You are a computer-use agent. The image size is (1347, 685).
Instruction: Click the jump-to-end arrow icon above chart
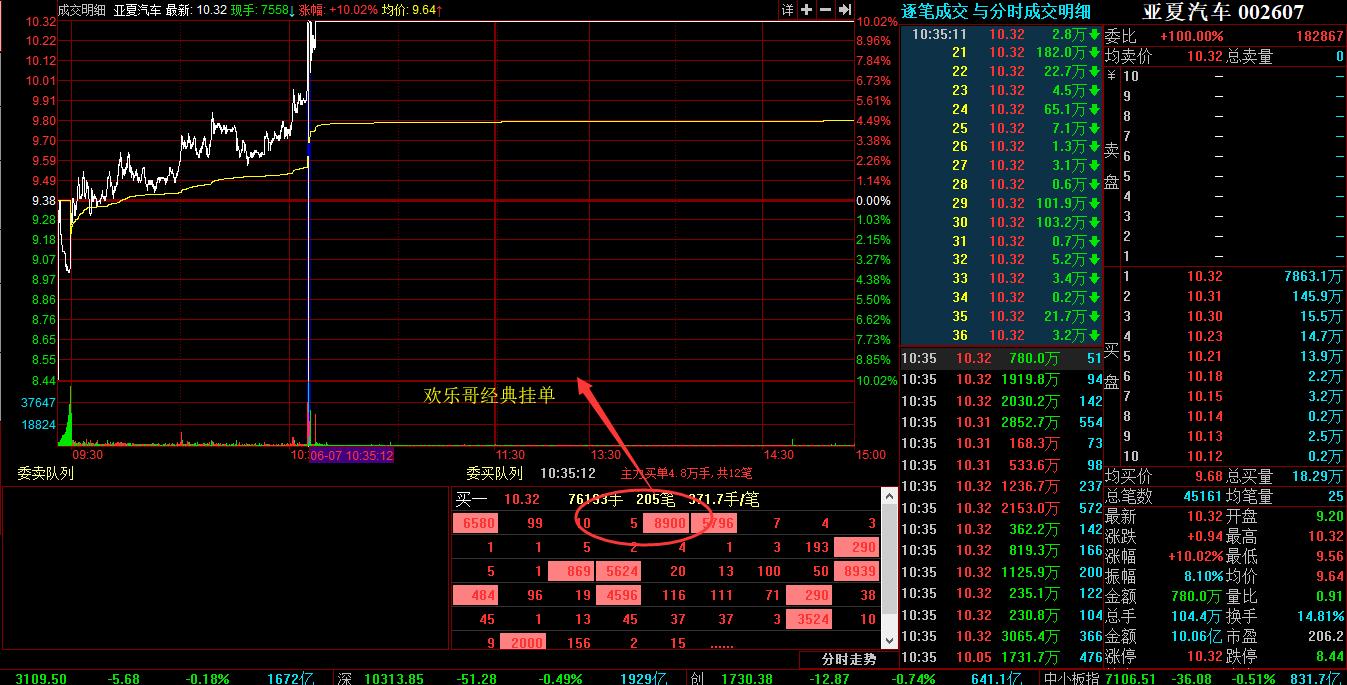tap(845, 10)
